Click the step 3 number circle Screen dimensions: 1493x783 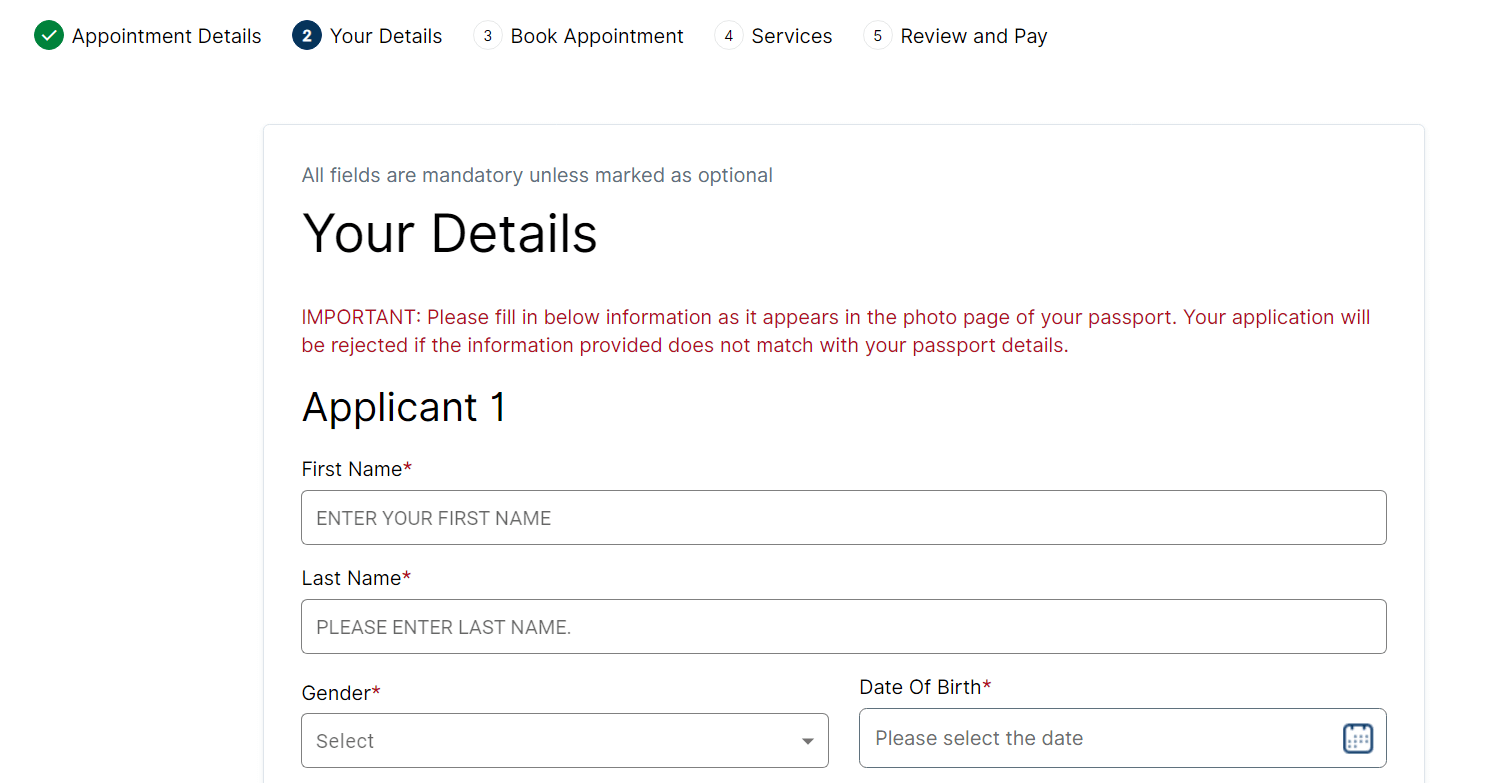[487, 36]
